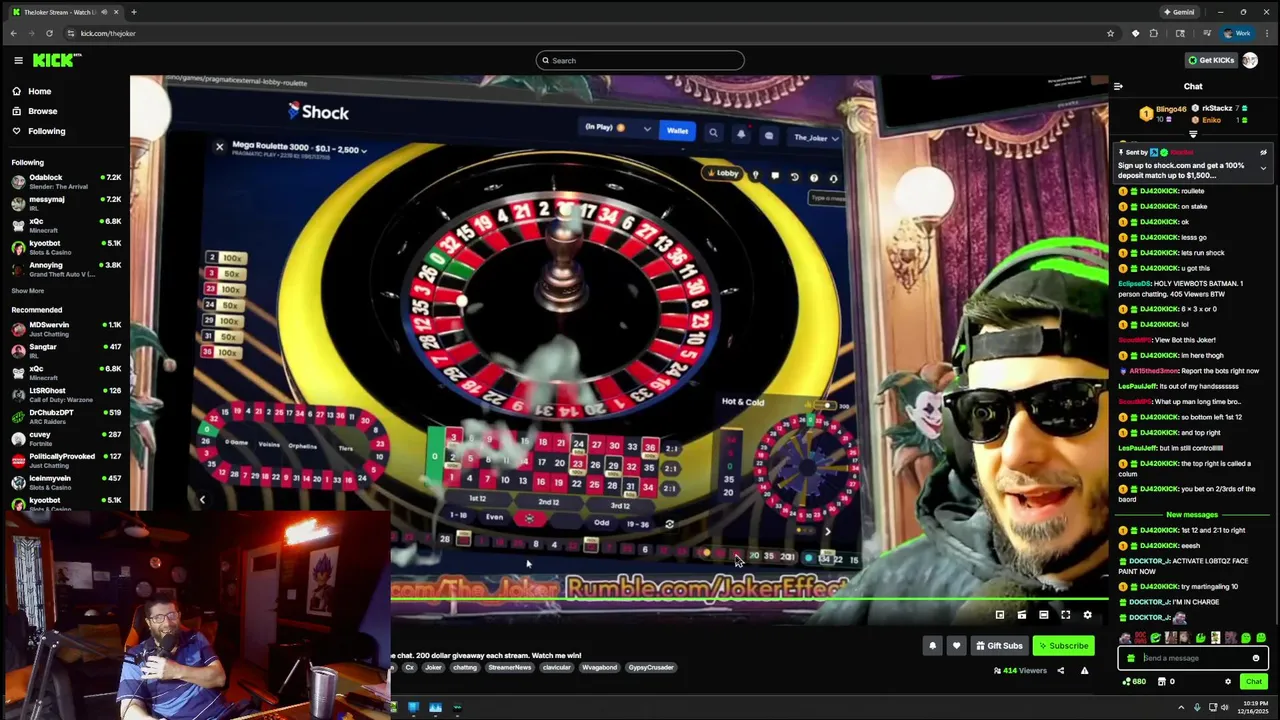
Task: Click the Send a message input
Action: click(1192, 658)
